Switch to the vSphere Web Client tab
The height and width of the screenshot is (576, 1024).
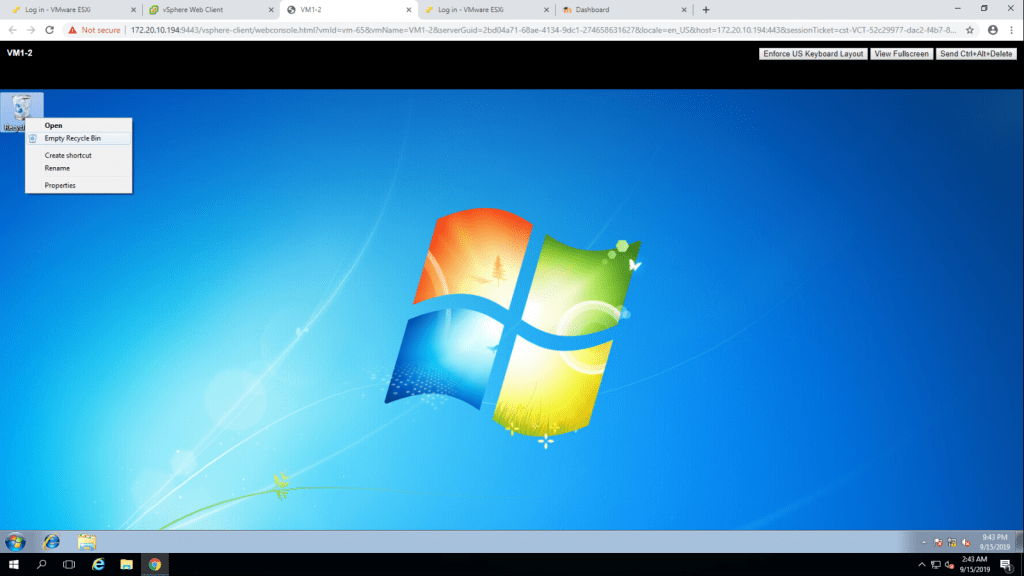[x=193, y=9]
